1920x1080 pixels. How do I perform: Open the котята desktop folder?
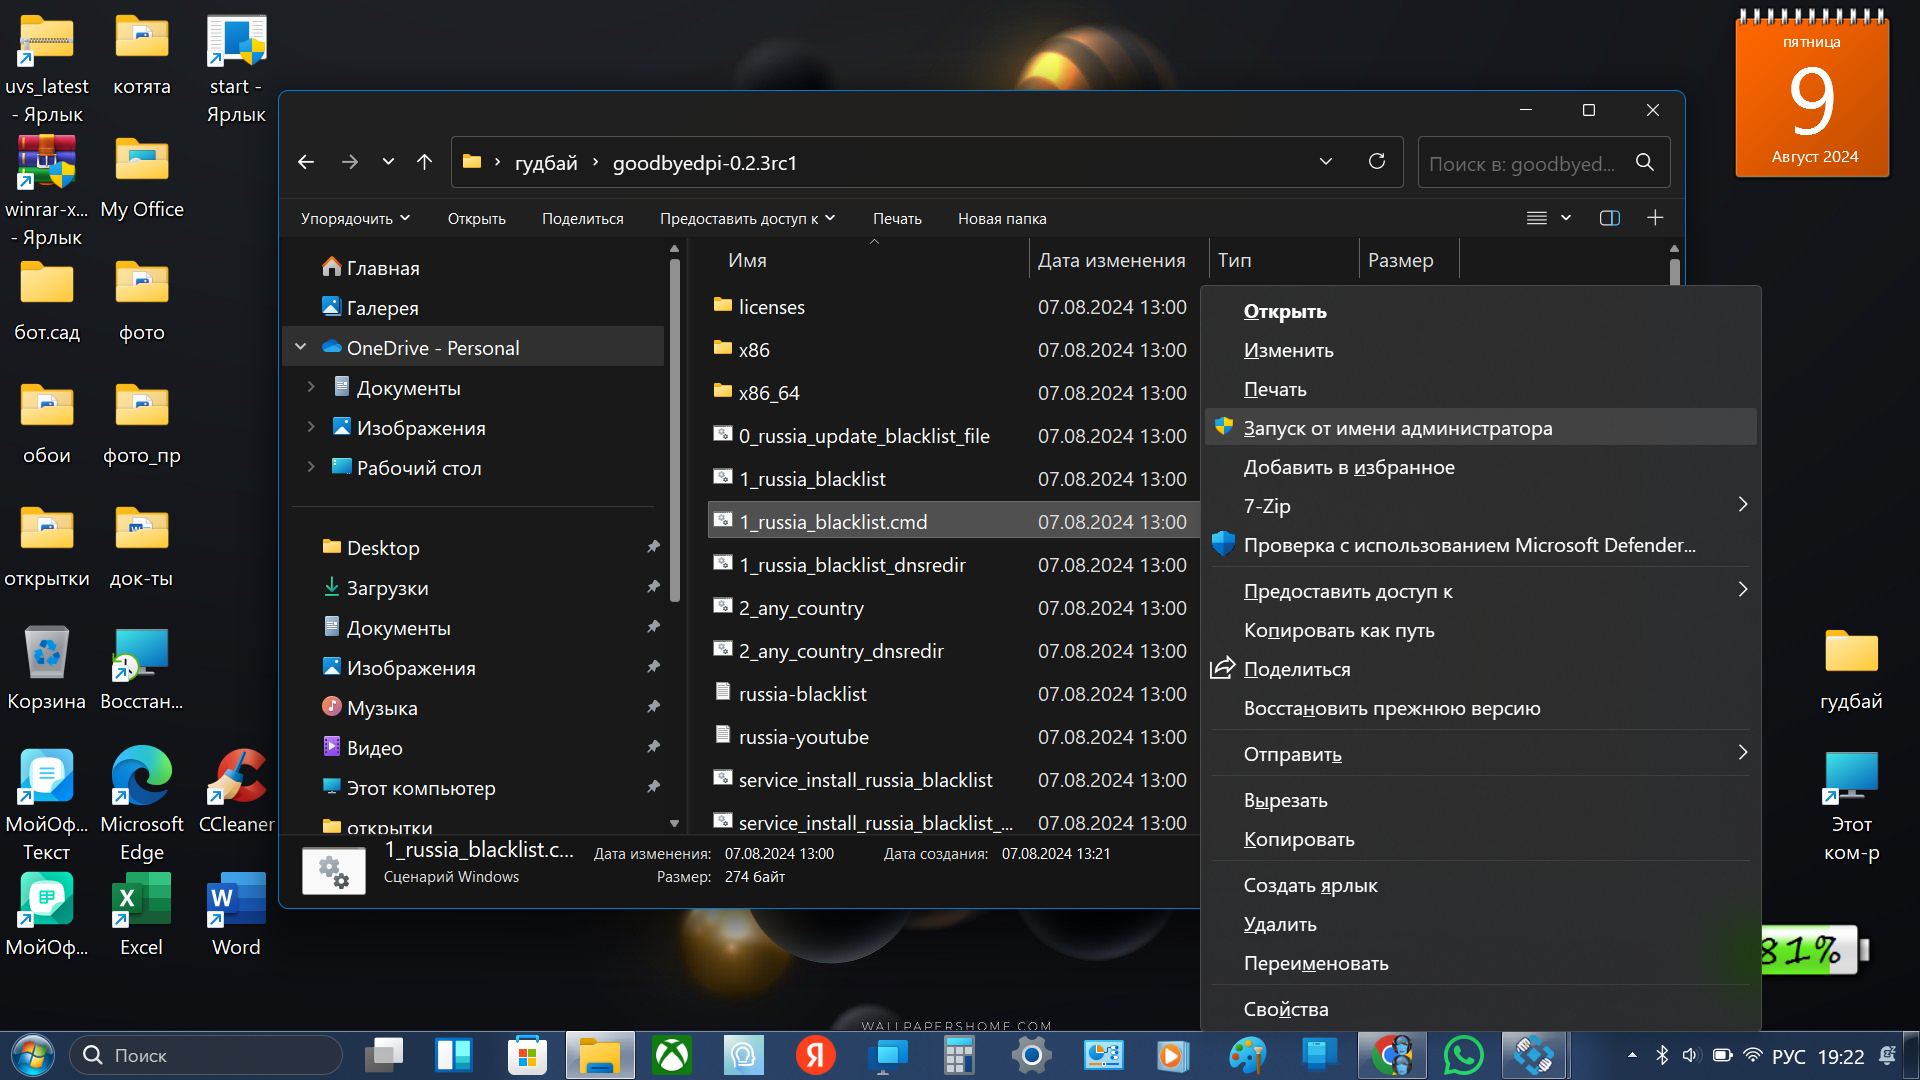(141, 55)
